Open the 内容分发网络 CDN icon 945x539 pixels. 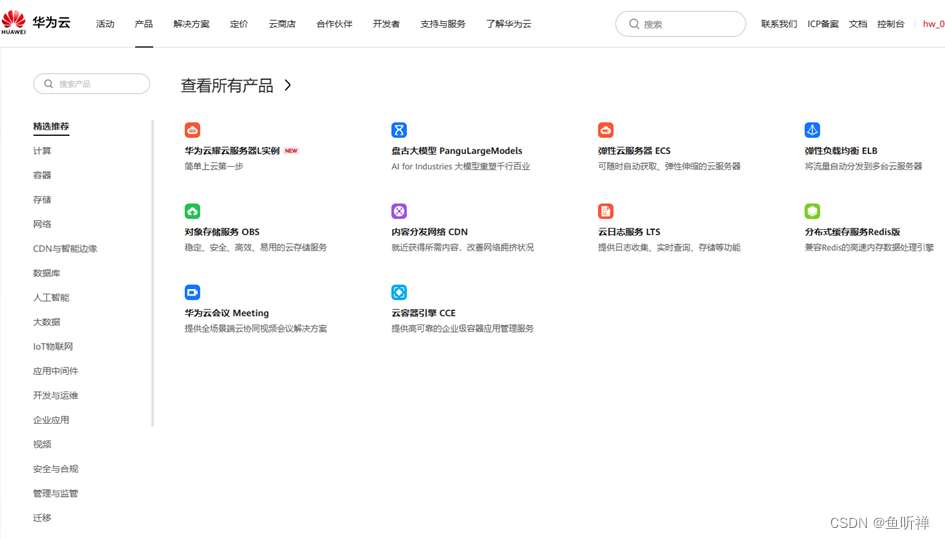[x=399, y=211]
